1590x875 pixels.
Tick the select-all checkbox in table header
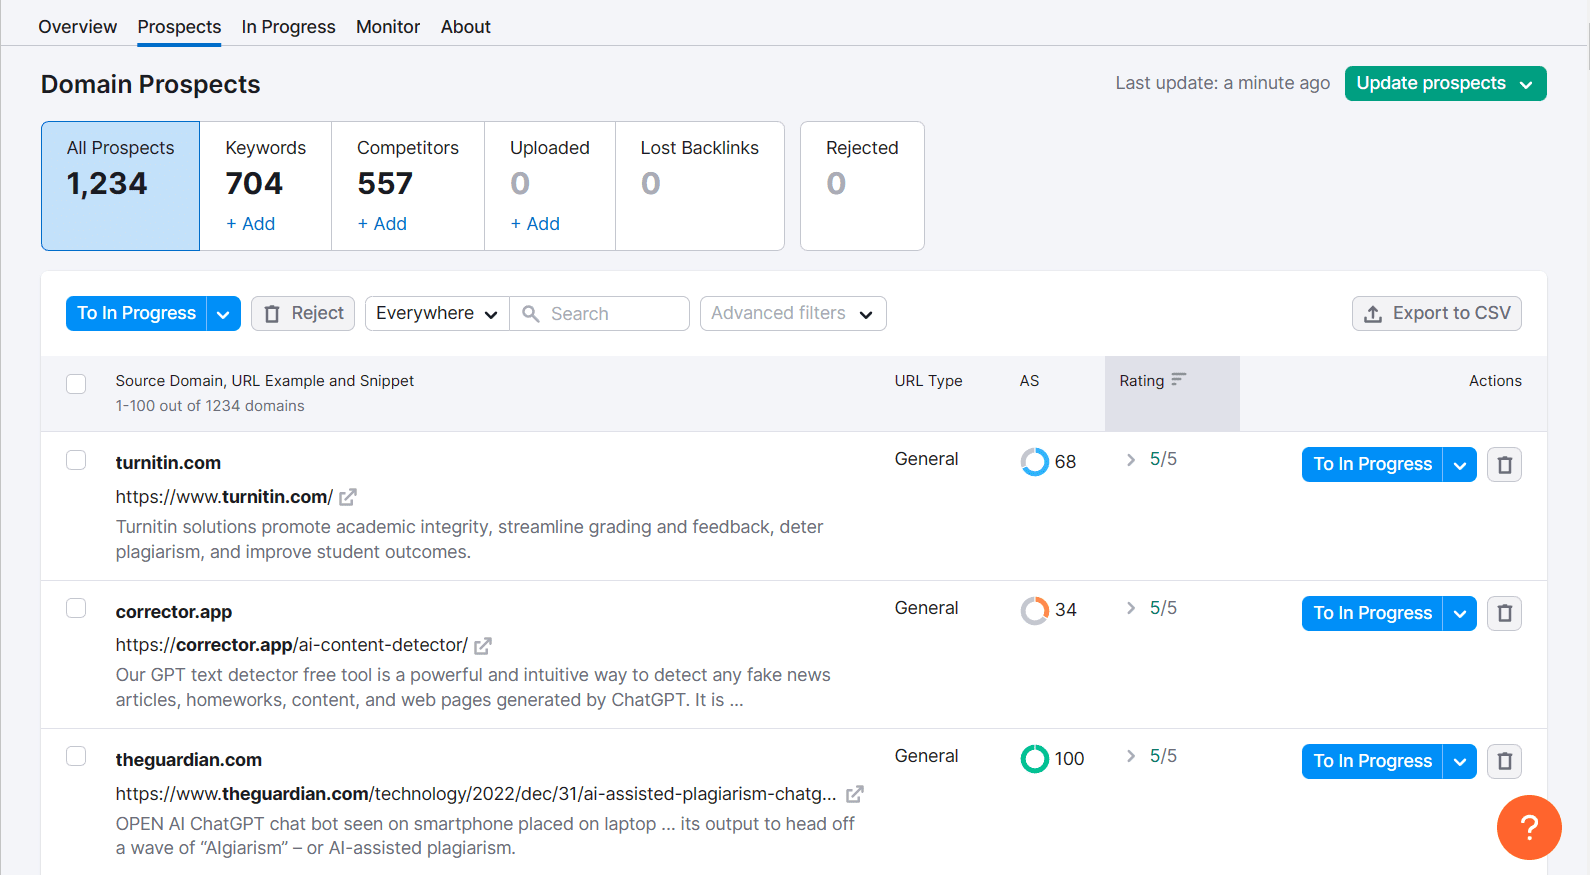tap(76, 384)
